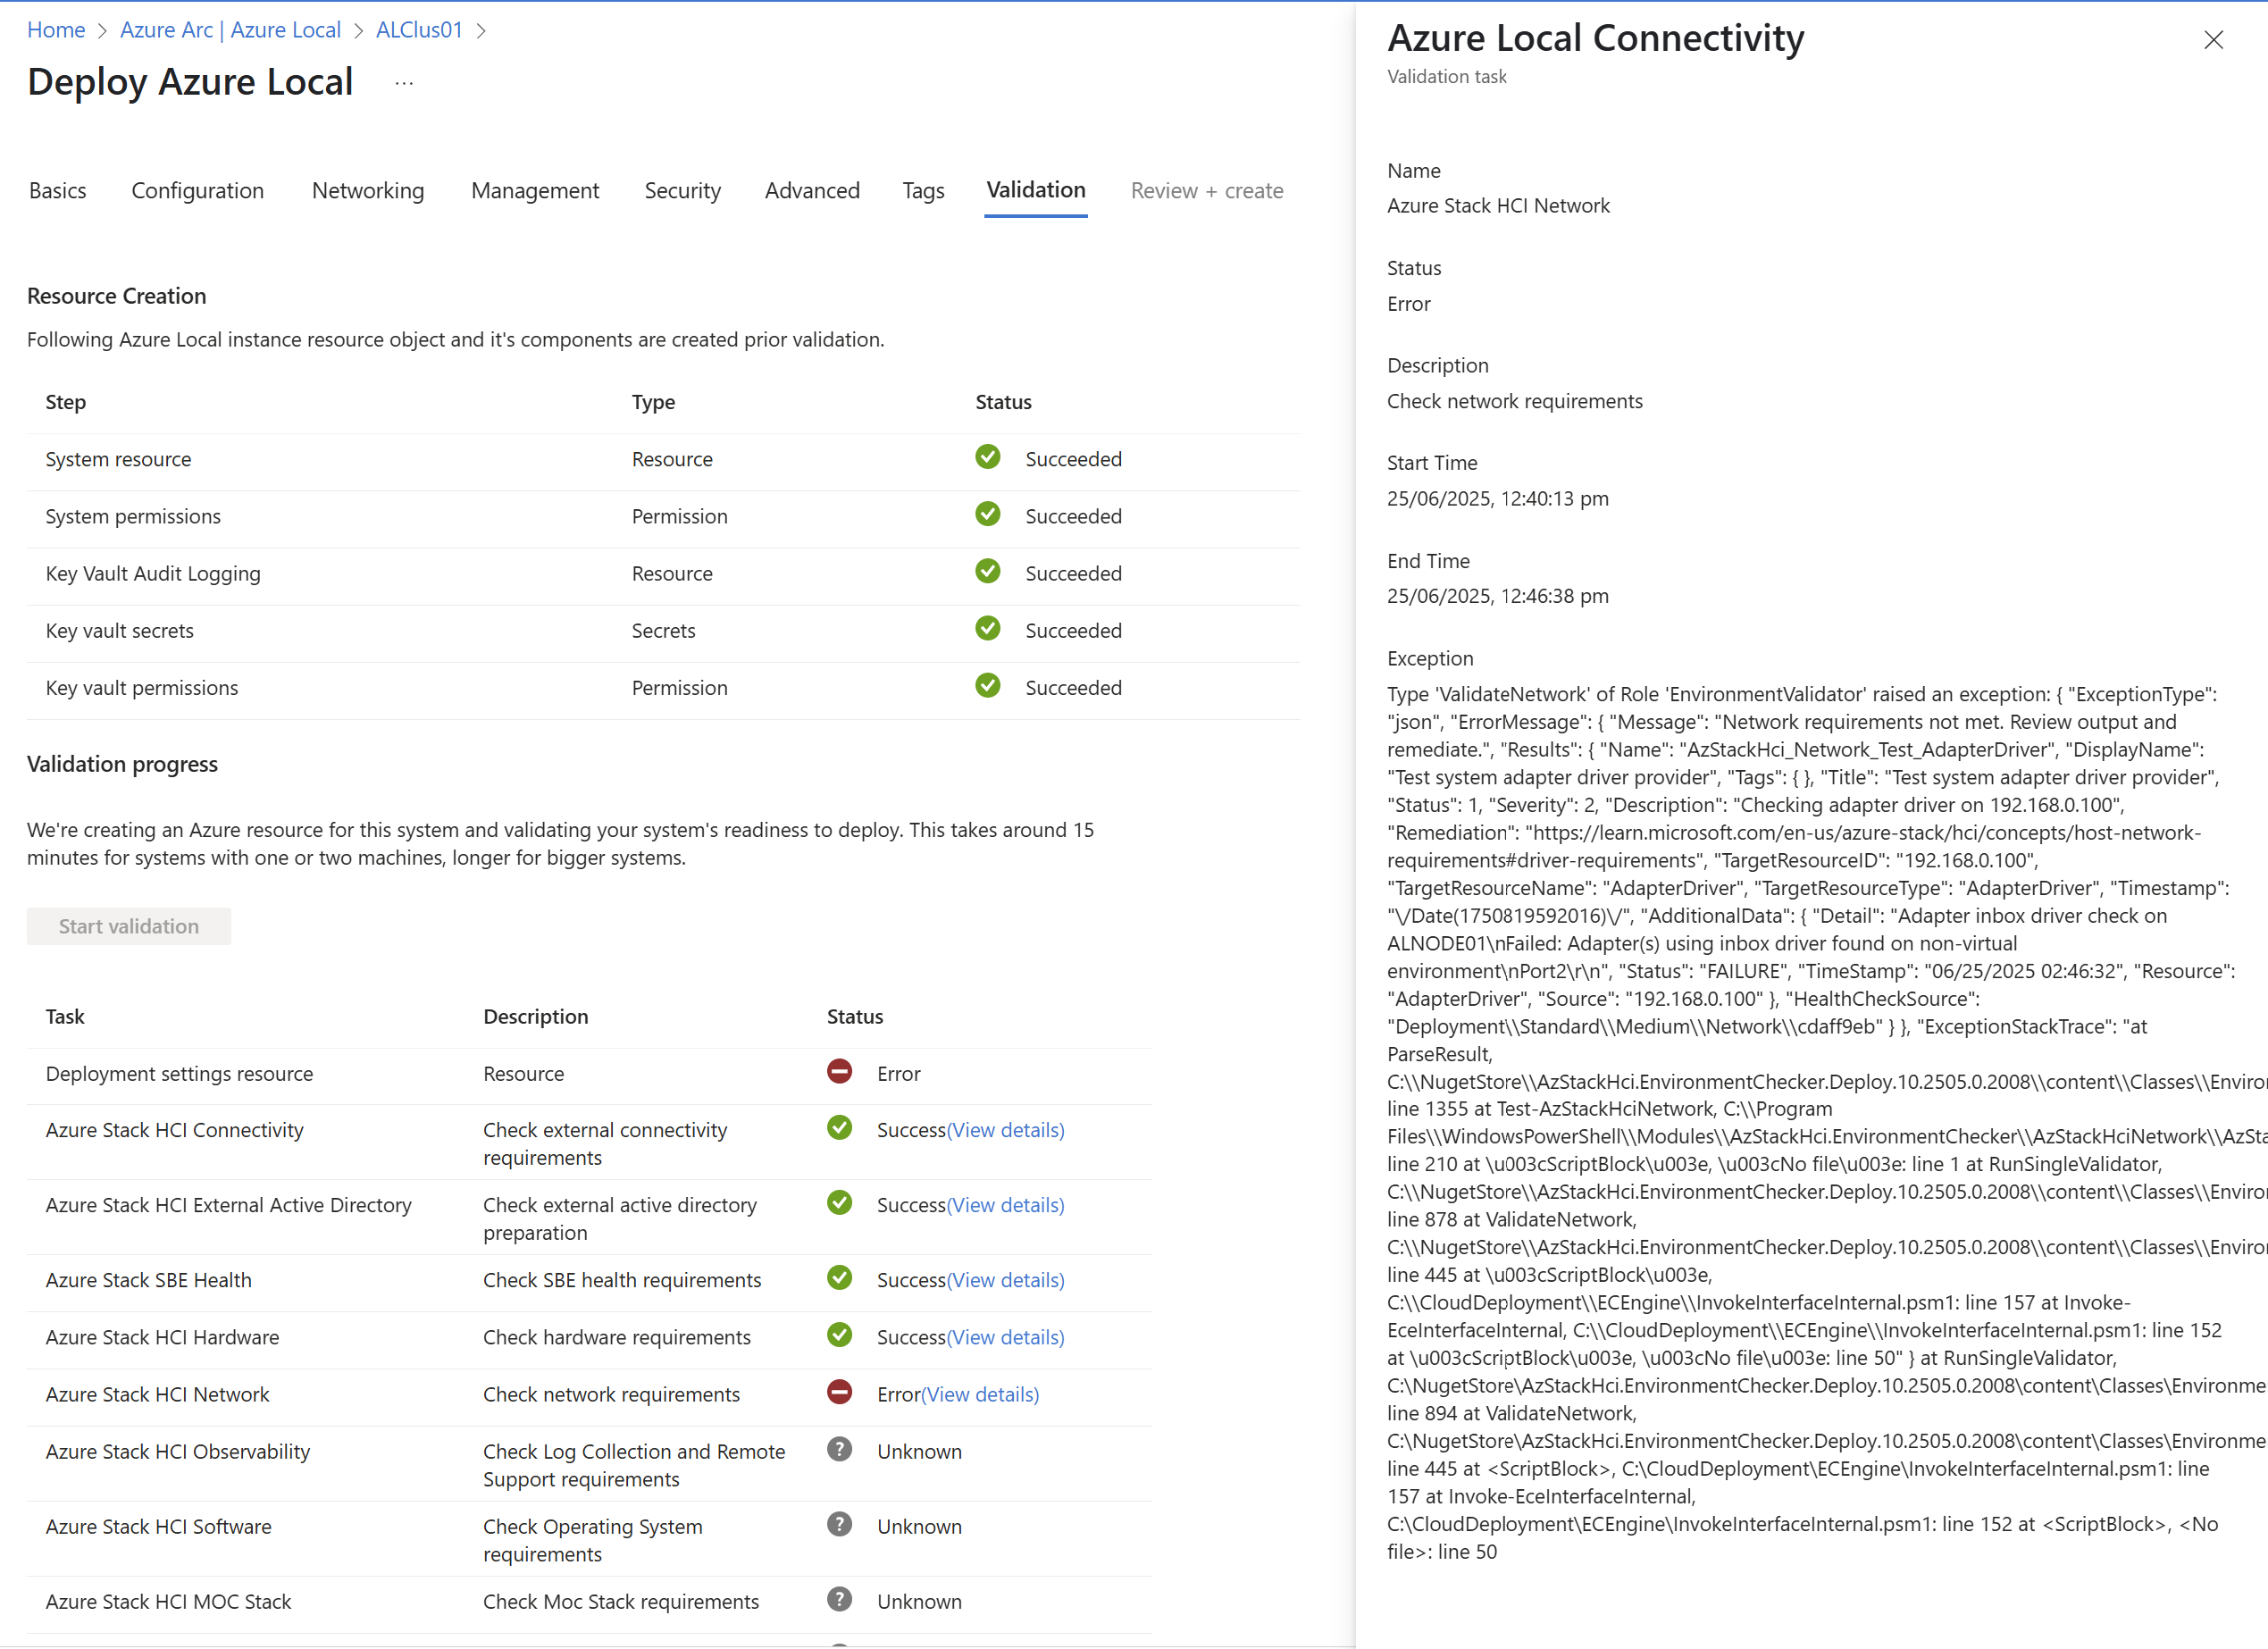
Task: Click the Validation progress heading
Action: click(x=122, y=764)
